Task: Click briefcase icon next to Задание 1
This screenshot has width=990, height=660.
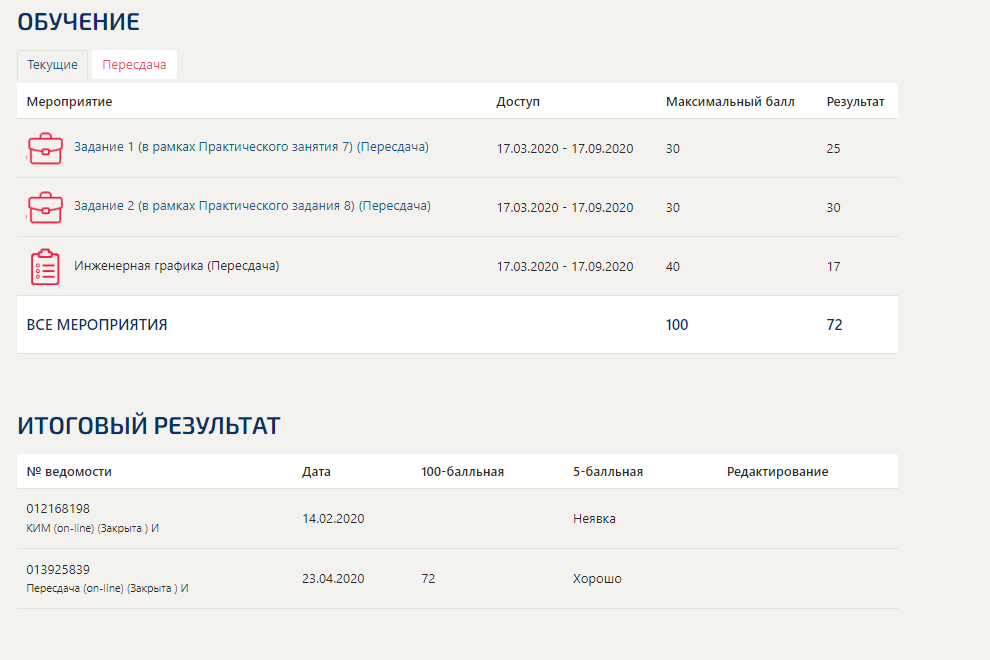Action: click(45, 148)
